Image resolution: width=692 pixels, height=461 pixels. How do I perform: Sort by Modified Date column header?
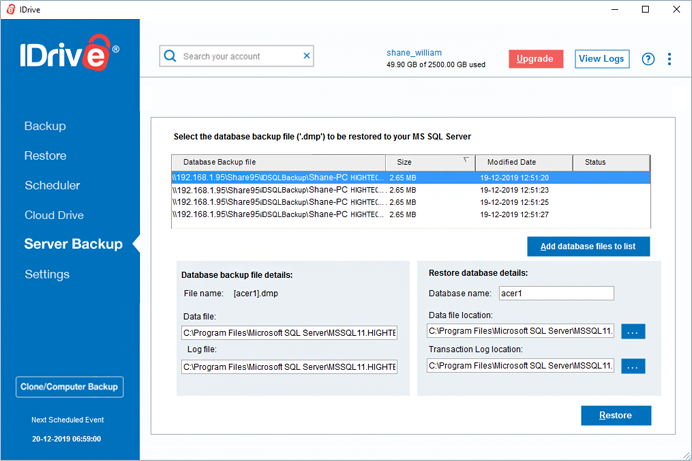[x=524, y=162]
